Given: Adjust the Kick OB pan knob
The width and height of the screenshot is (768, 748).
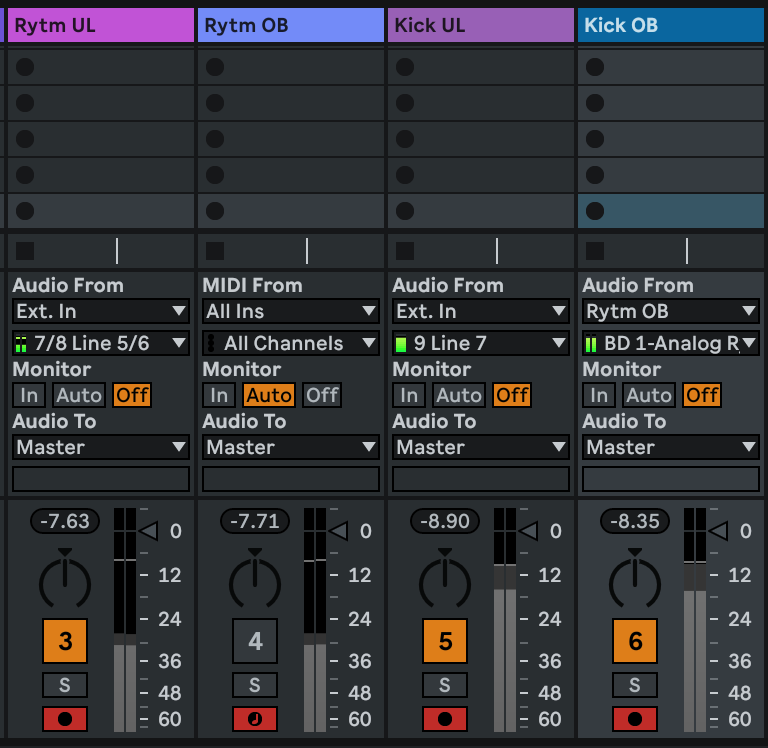Looking at the screenshot, I should 635,581.
